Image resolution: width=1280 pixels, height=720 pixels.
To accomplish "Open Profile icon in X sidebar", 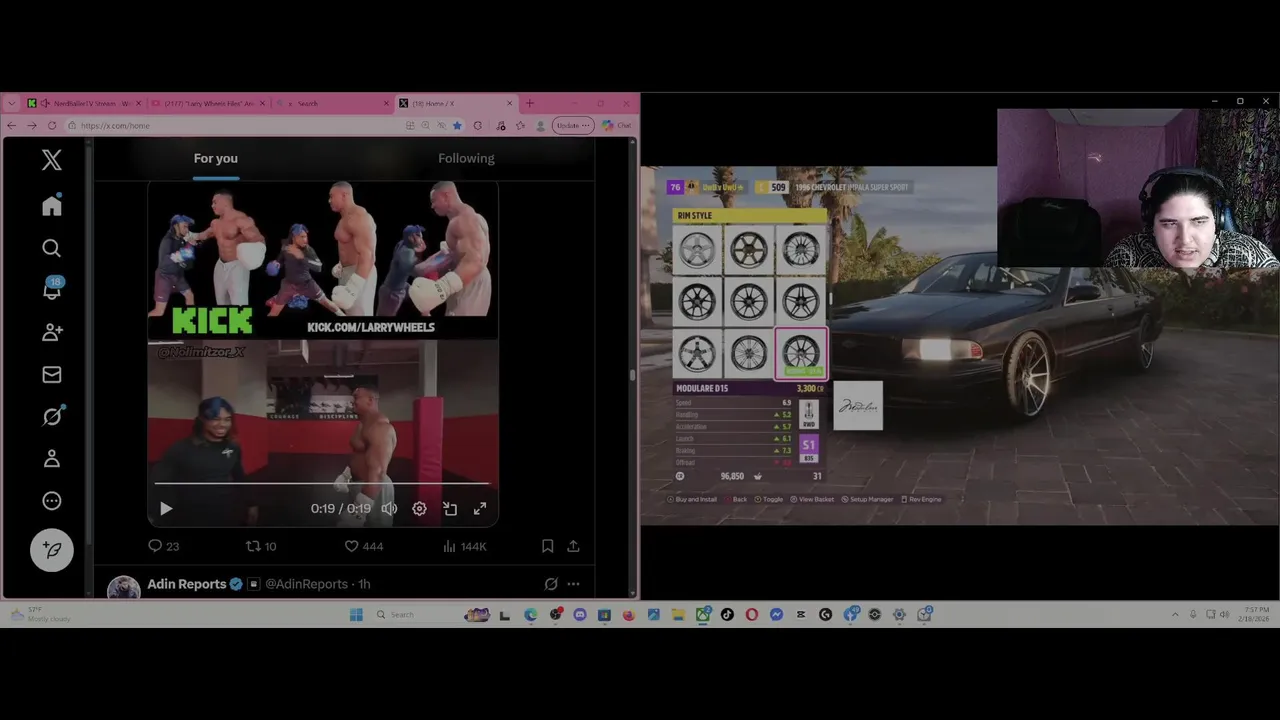I will click(52, 458).
